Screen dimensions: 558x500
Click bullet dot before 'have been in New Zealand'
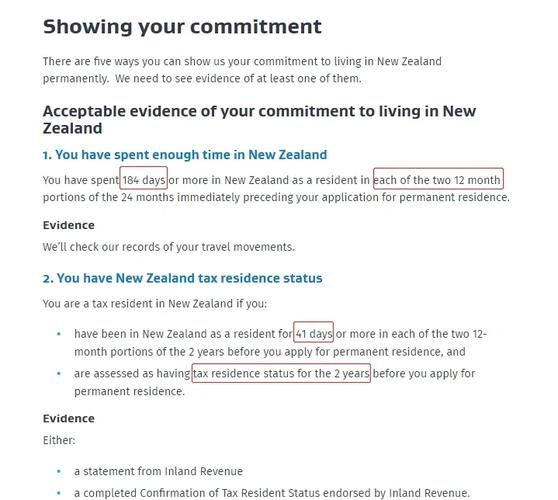59,334
